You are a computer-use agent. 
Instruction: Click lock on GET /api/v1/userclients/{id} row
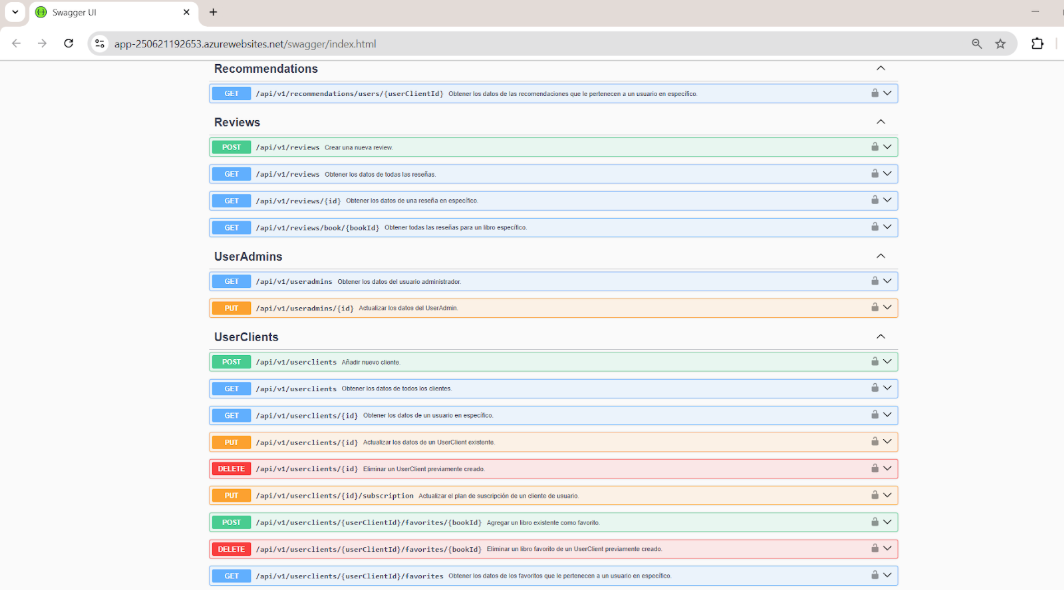[875, 415]
